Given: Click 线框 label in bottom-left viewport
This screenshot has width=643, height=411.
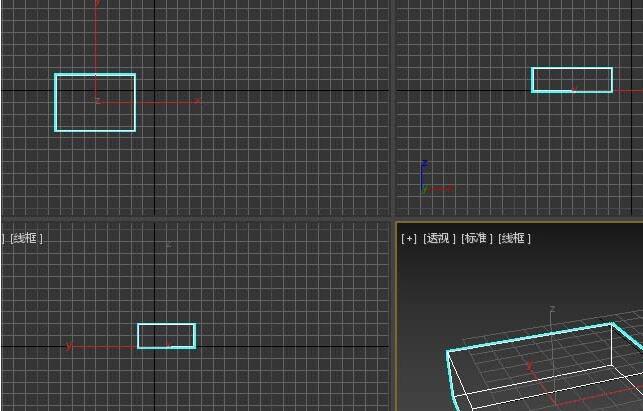Looking at the screenshot, I should click(27, 239).
